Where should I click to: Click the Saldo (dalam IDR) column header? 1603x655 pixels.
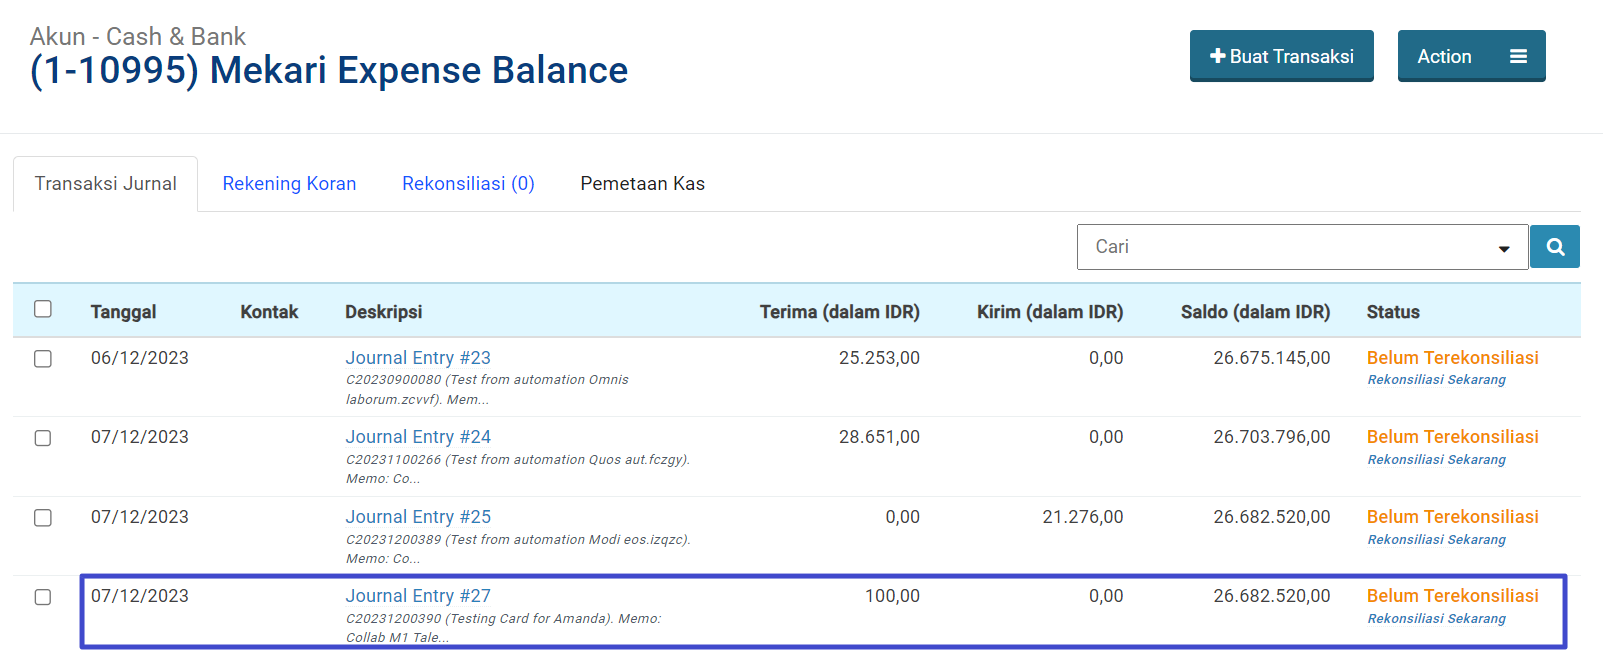coord(1255,312)
